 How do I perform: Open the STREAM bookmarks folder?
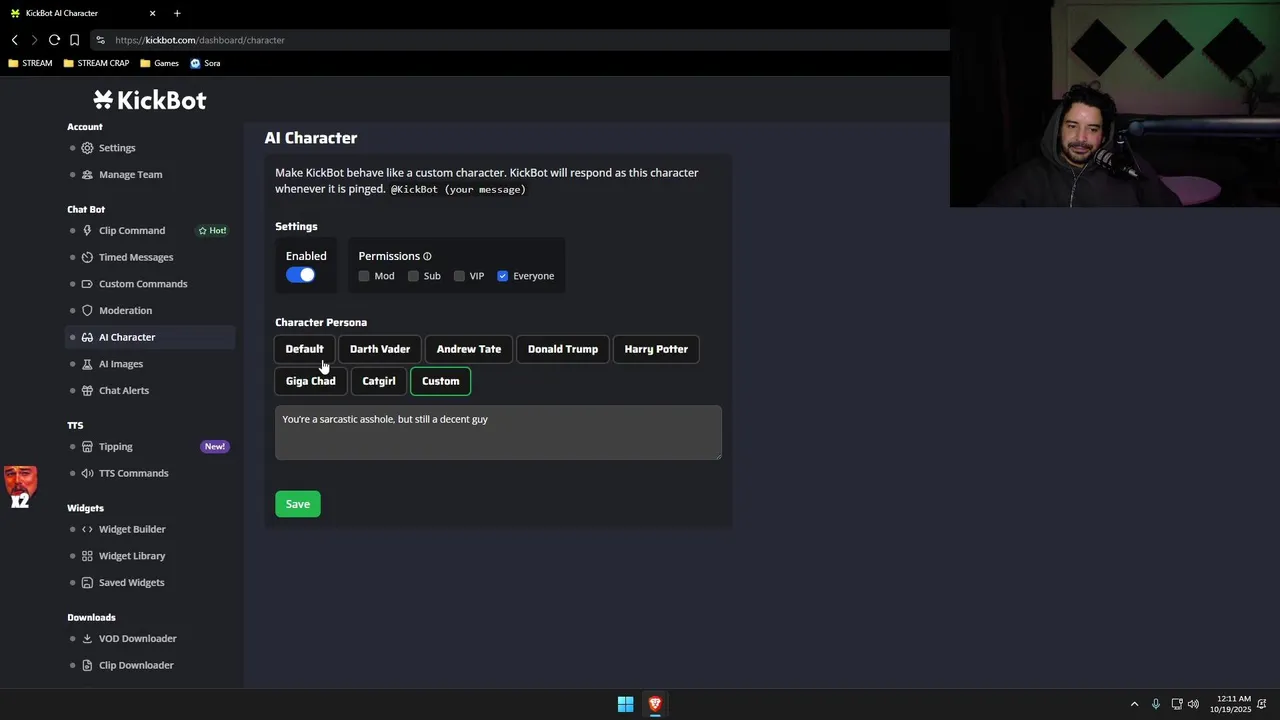click(x=30, y=63)
